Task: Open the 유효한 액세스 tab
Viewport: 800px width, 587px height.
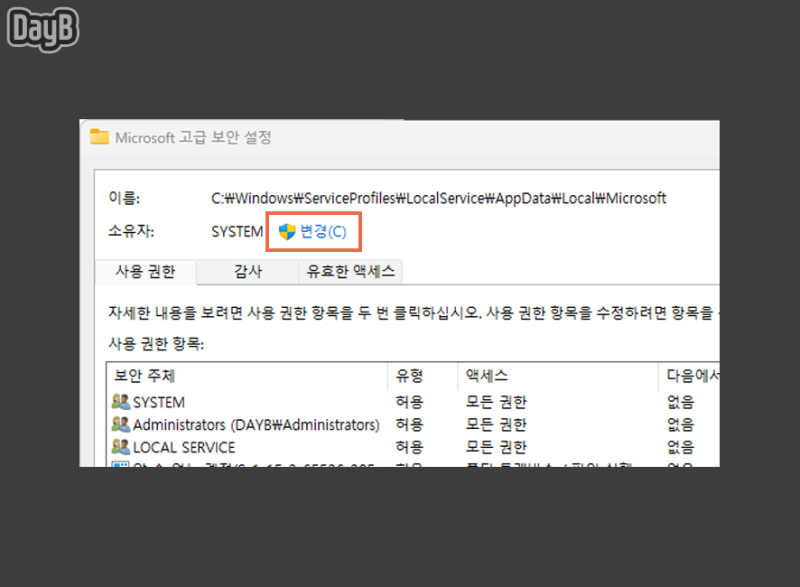Action: 347,271
